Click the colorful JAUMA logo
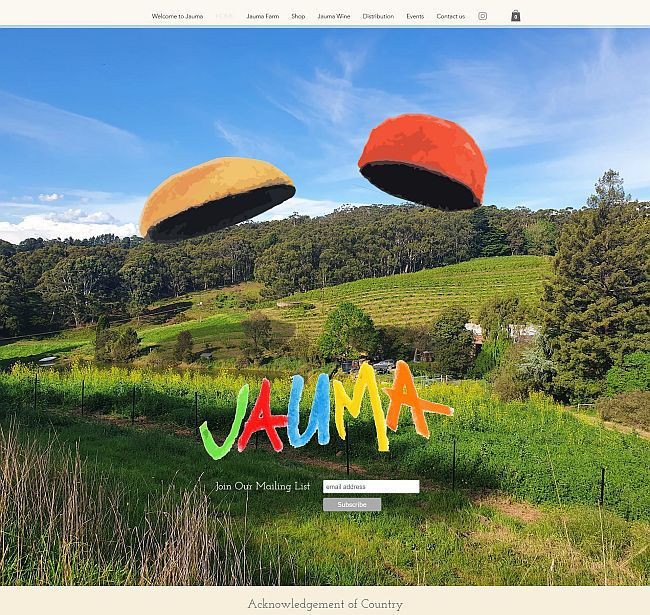The image size is (650, 615). click(326, 410)
